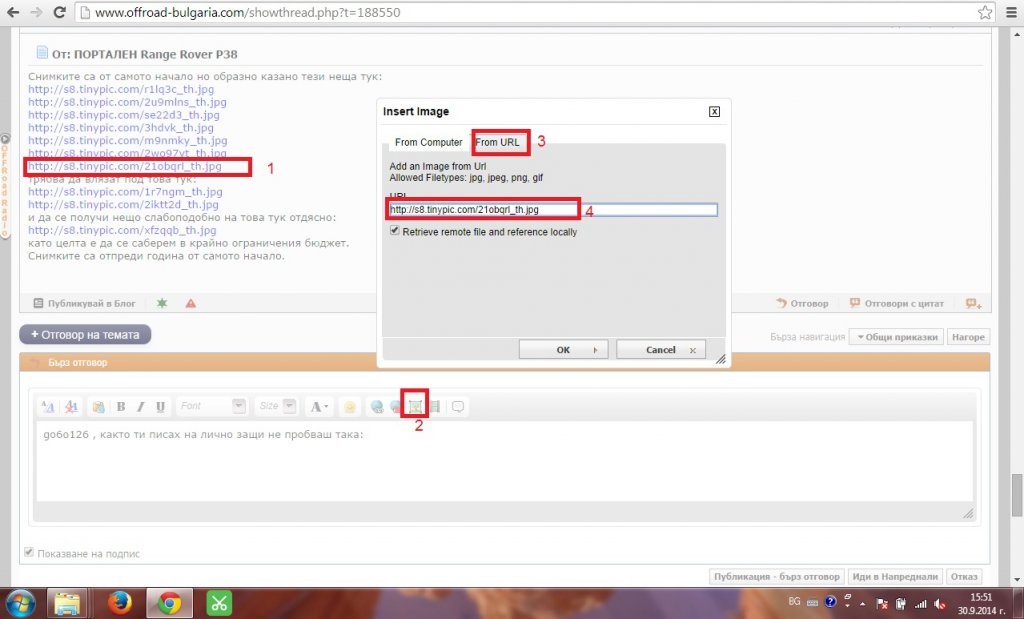
Task: Click Отговор на темата button
Action: (86, 334)
